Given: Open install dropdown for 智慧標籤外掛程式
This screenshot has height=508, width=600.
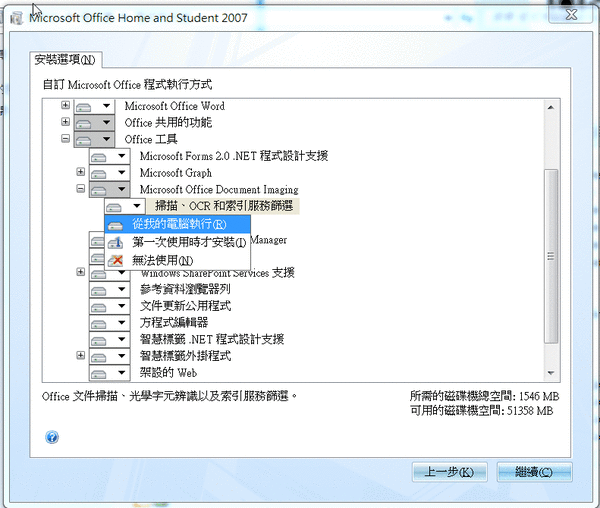Looking at the screenshot, I should [x=109, y=357].
